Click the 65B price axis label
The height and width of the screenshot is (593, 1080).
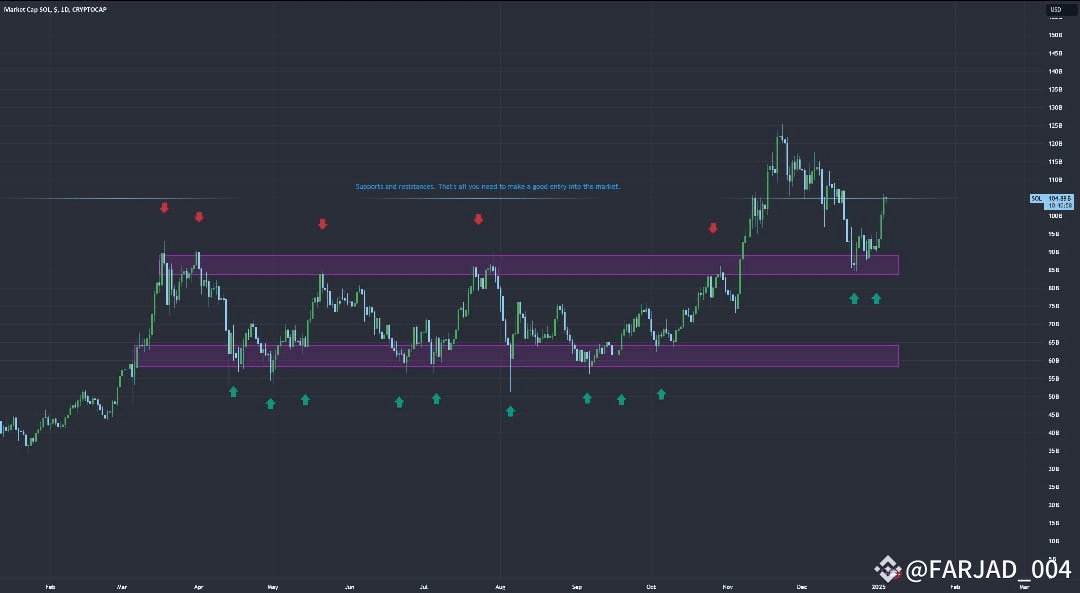[1055, 342]
